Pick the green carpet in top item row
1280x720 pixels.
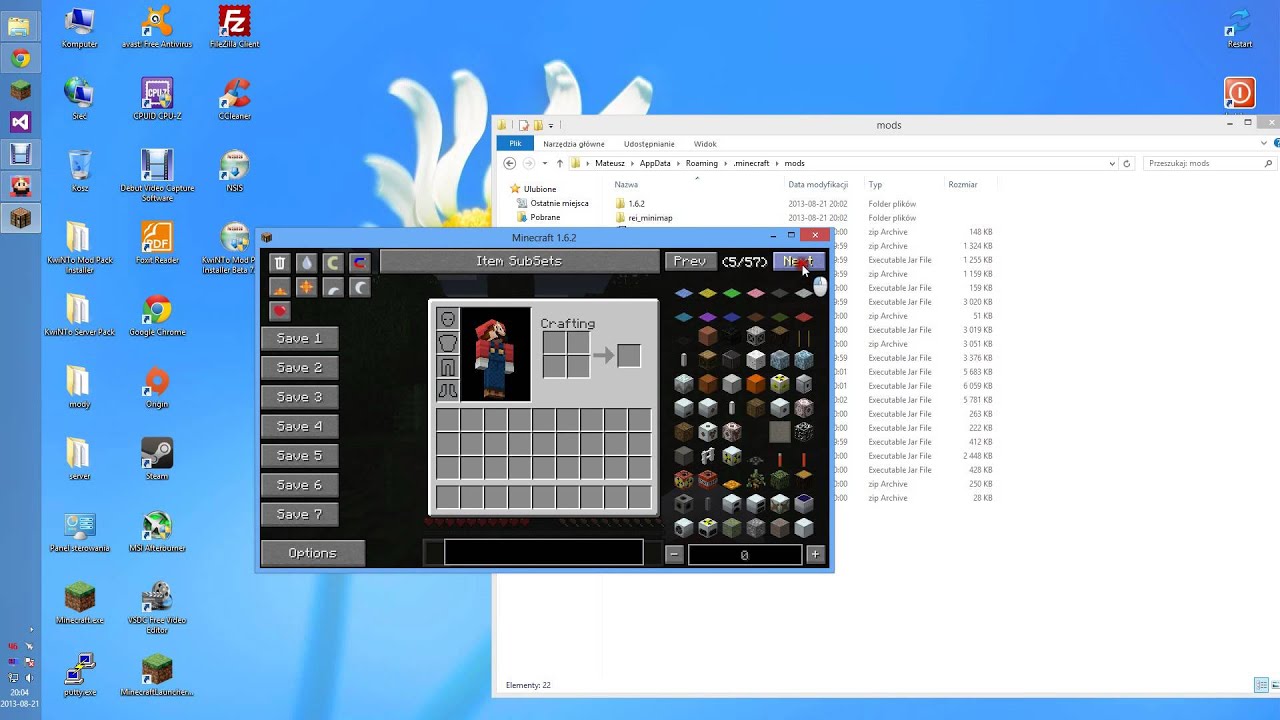pyautogui.click(x=732, y=293)
